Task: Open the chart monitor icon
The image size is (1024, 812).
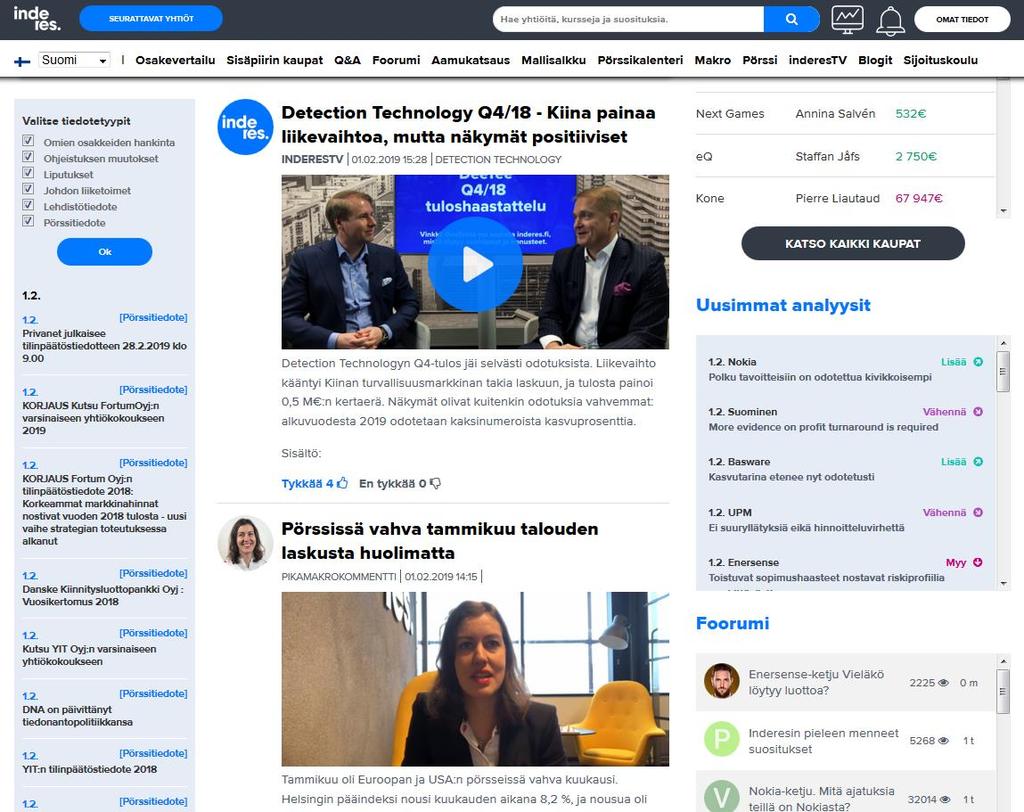Action: pyautogui.click(x=847, y=20)
